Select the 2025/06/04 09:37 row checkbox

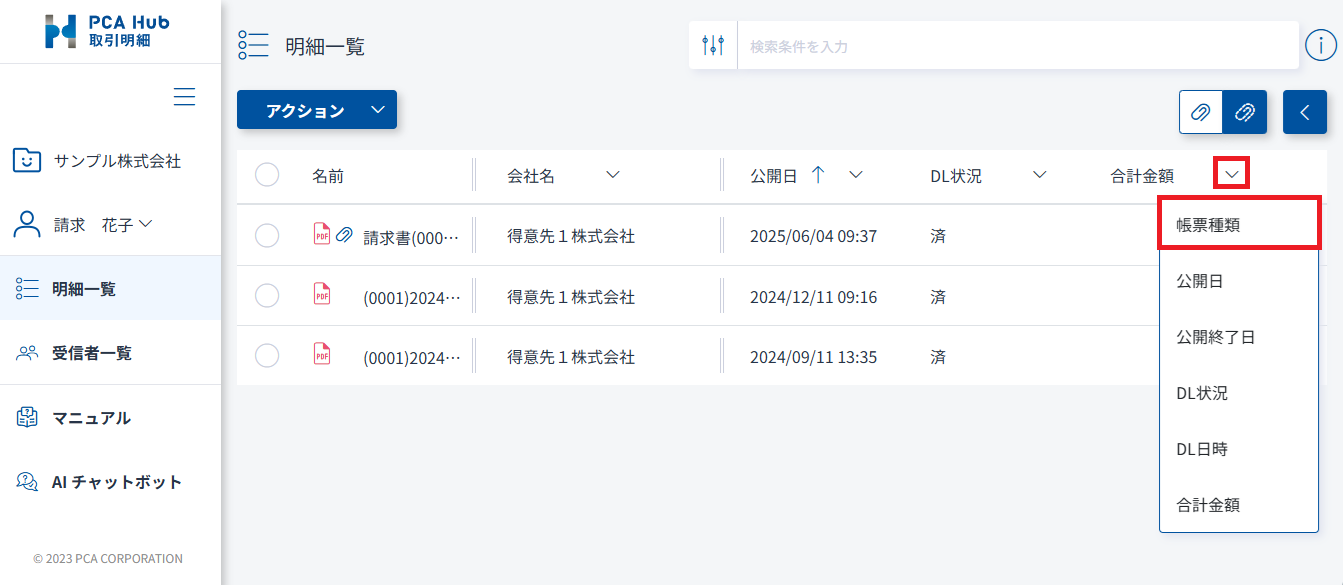(x=267, y=236)
